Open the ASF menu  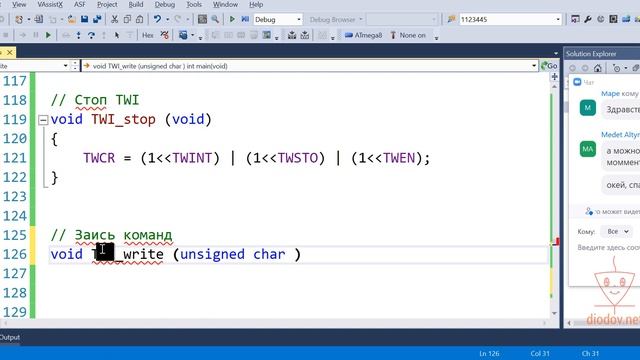tap(80, 4)
